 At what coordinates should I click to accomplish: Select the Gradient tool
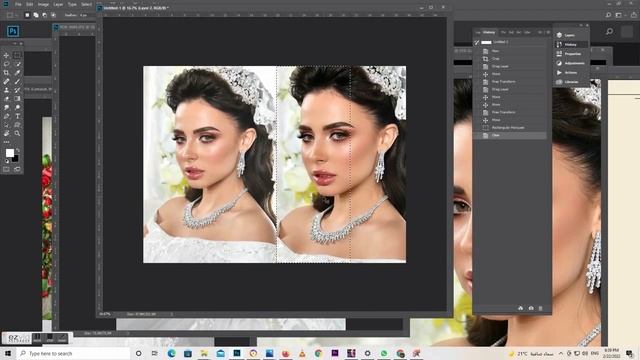(x=17, y=99)
